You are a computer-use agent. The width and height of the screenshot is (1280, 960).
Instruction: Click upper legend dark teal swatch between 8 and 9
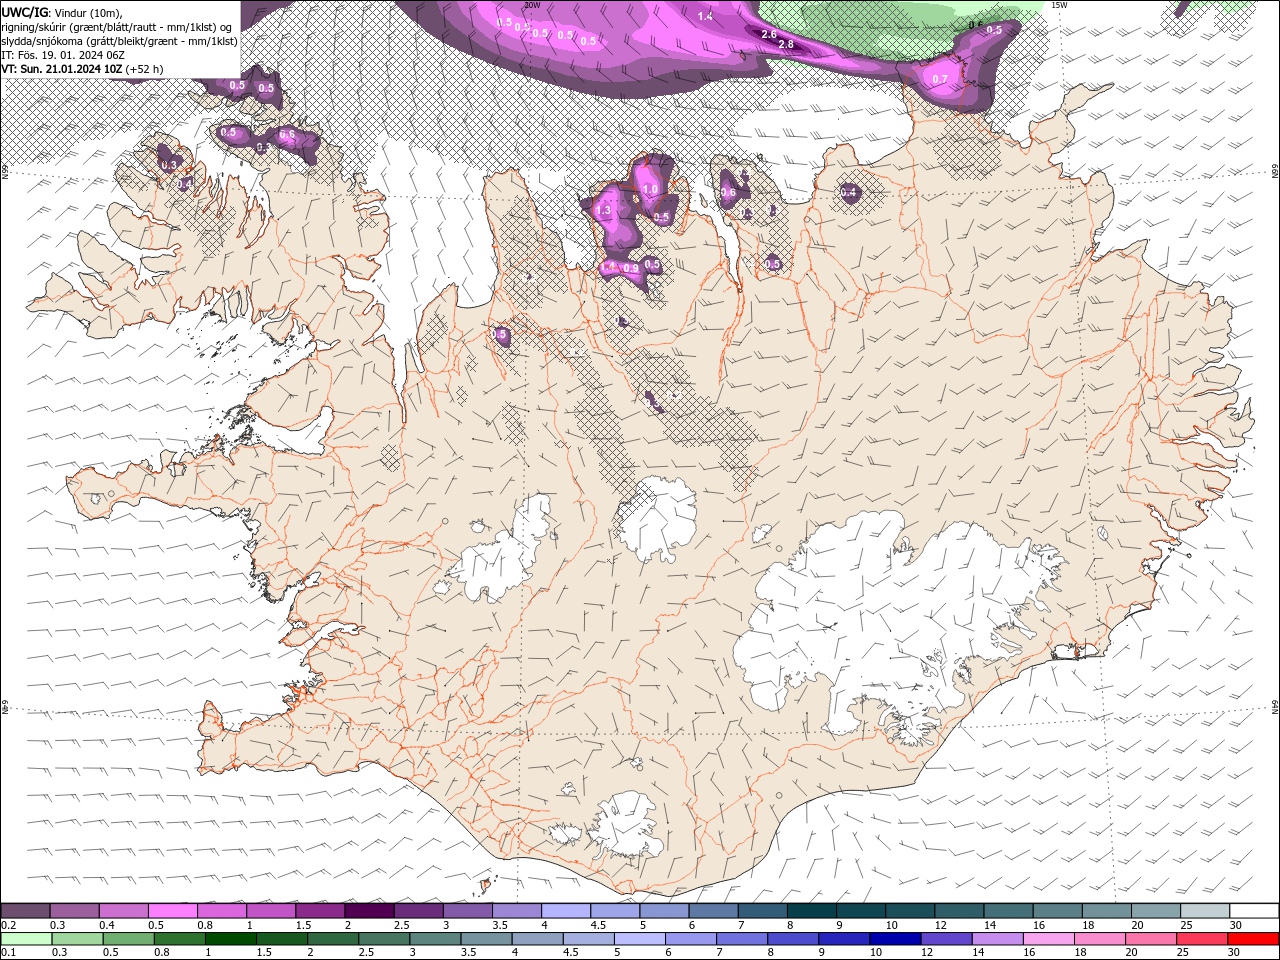[x=811, y=910]
